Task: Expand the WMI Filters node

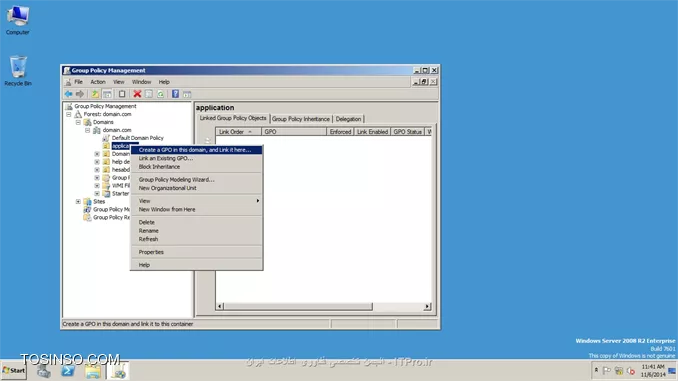Action: 97,186
